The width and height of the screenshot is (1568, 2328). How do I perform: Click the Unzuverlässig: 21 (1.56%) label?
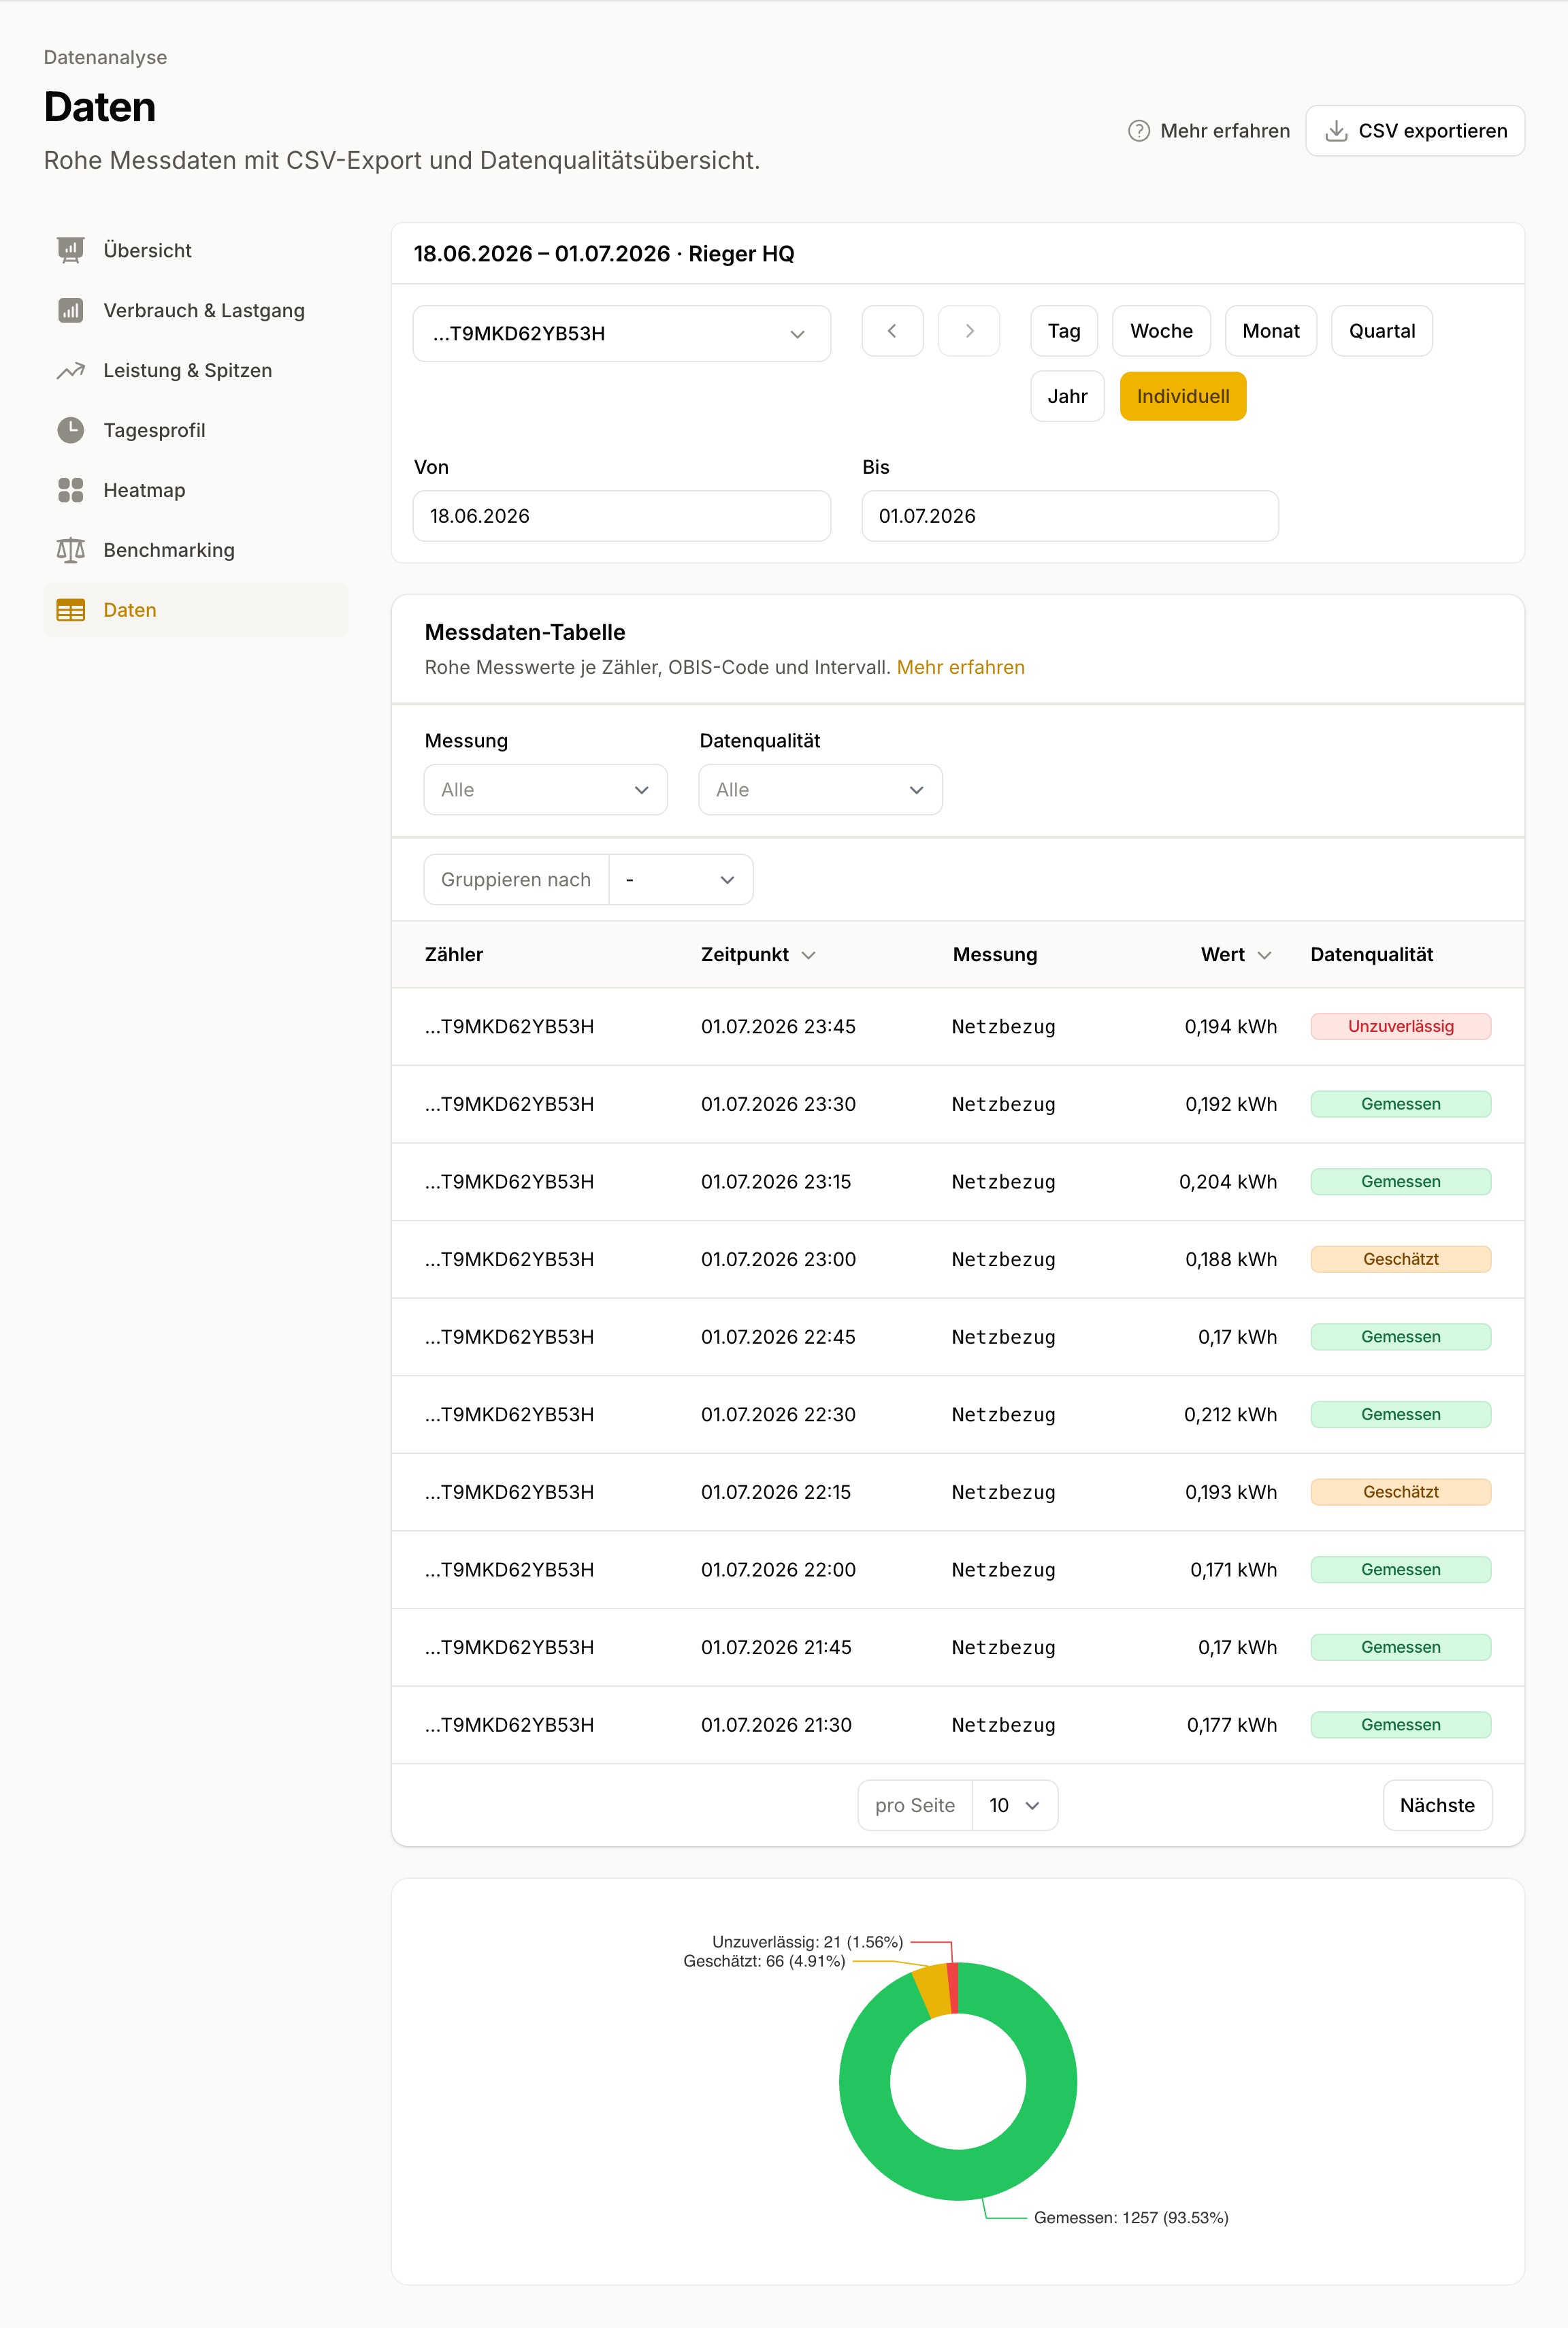coord(807,1942)
